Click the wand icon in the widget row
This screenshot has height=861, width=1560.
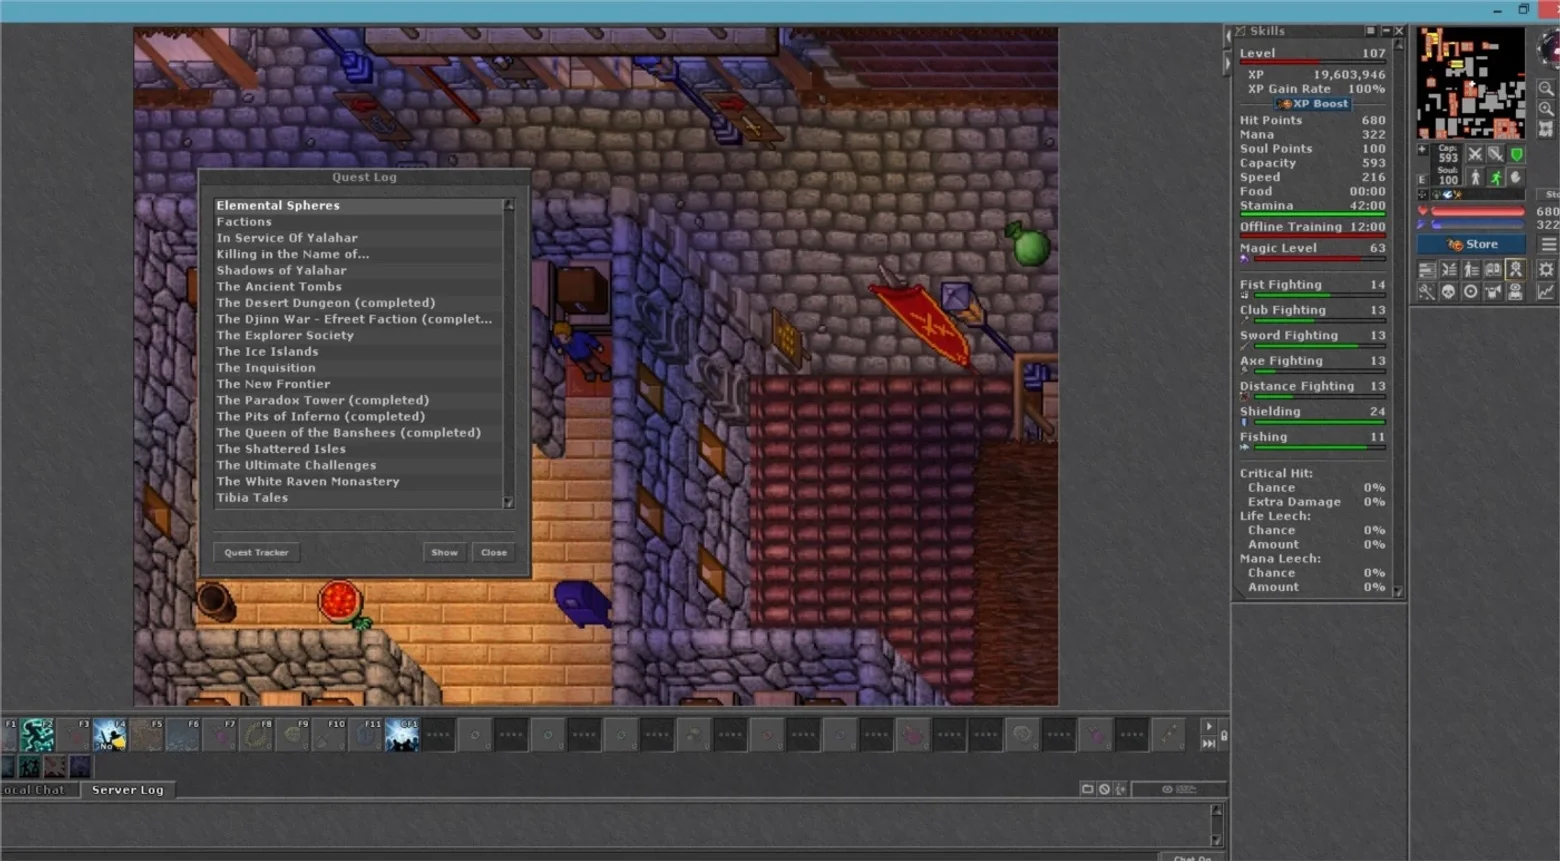1426,292
